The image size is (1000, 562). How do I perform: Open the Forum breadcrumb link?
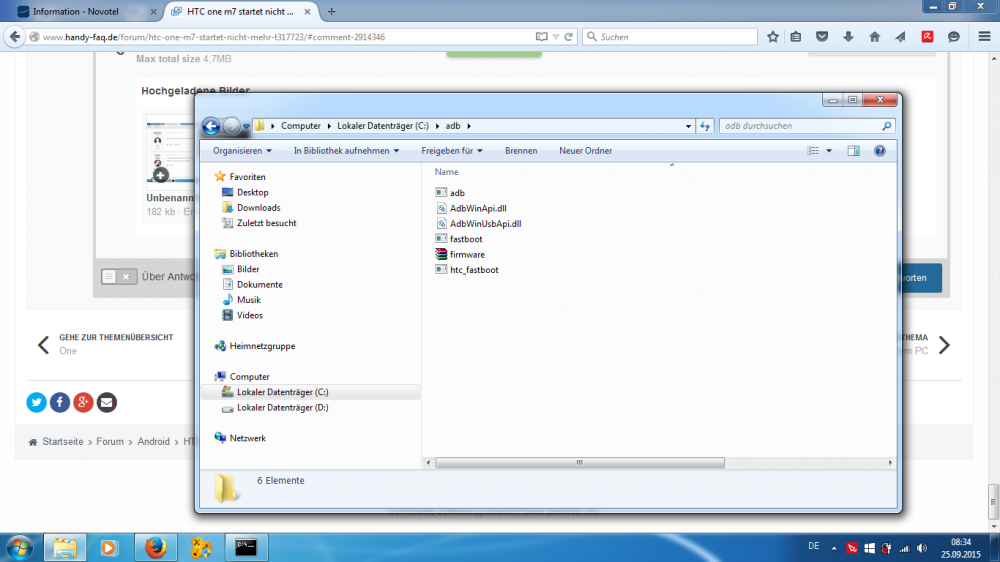point(110,441)
